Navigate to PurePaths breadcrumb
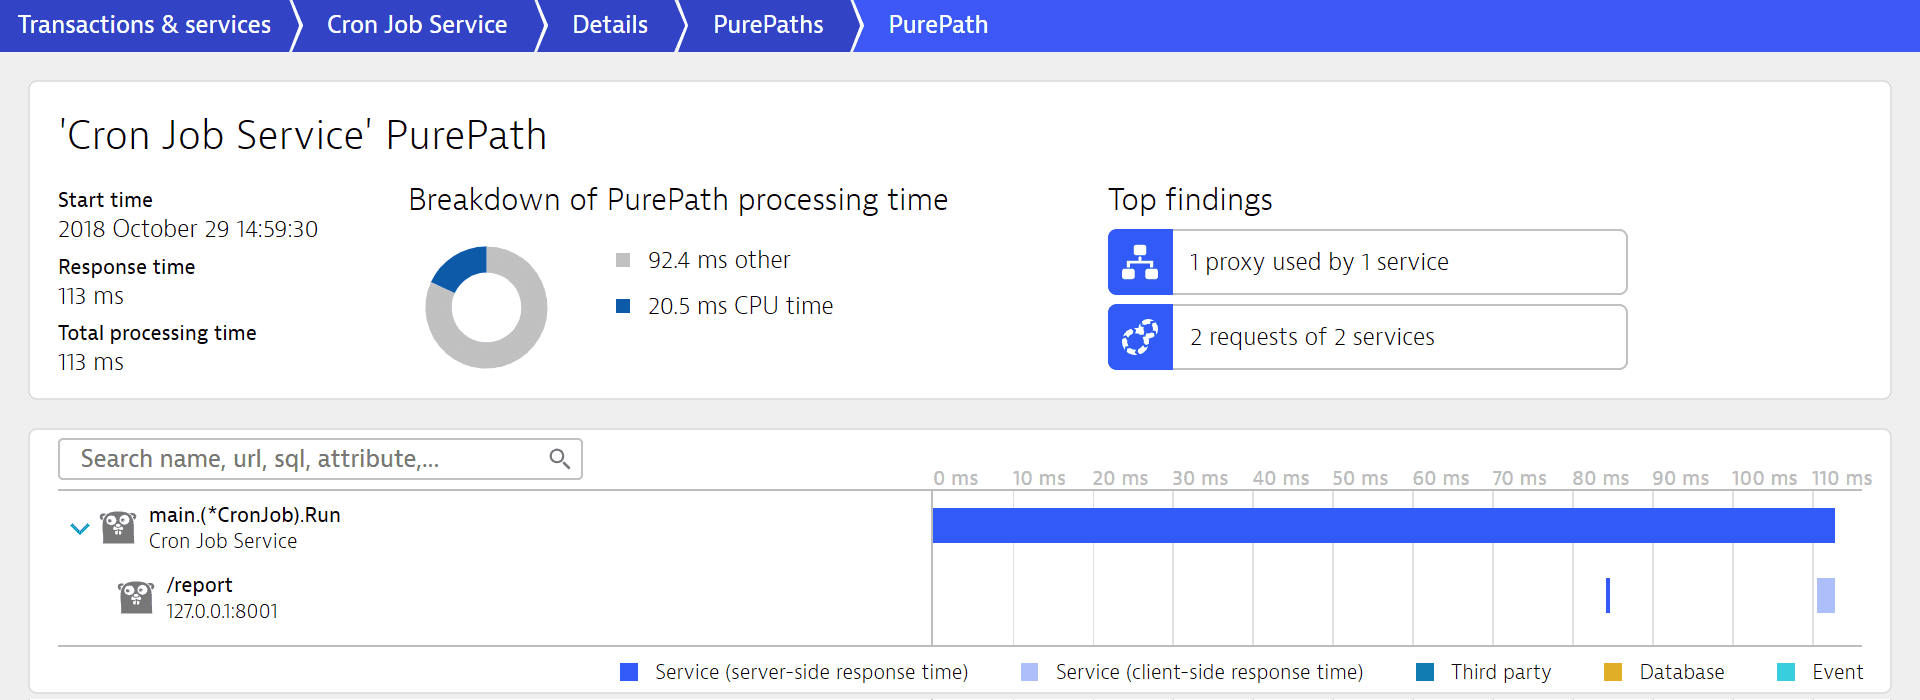 point(768,25)
